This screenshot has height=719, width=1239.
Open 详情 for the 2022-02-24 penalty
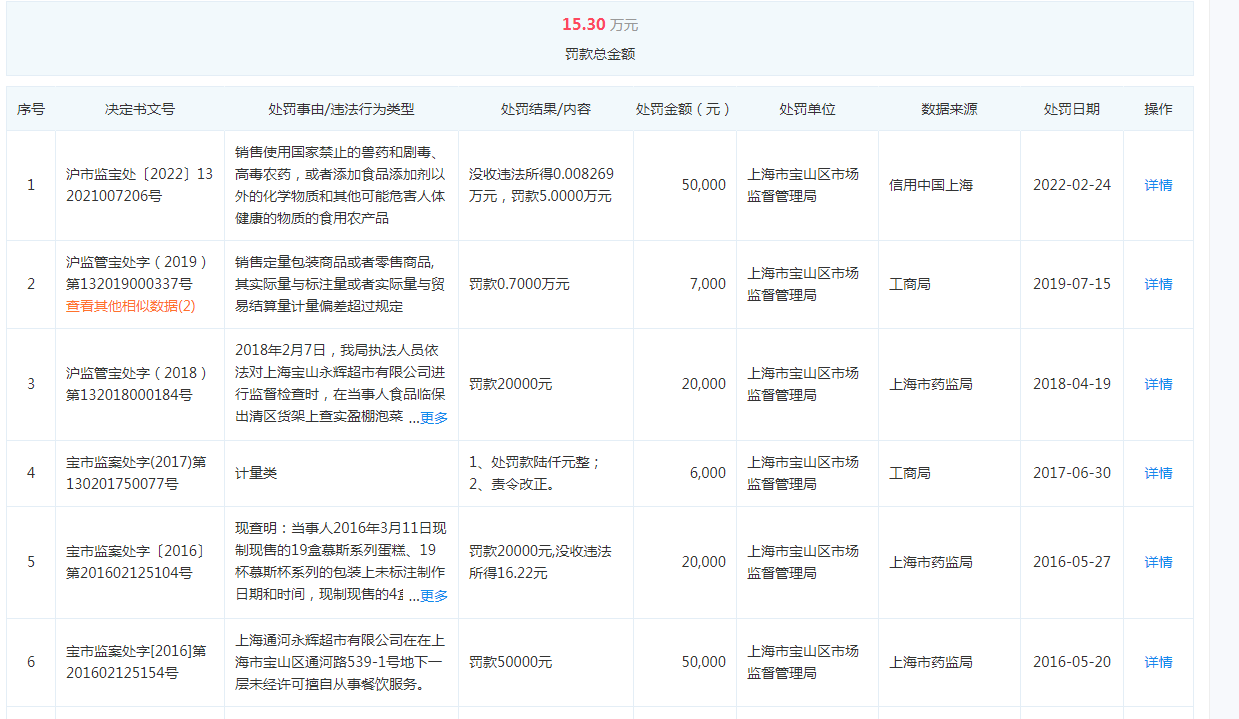1158,185
